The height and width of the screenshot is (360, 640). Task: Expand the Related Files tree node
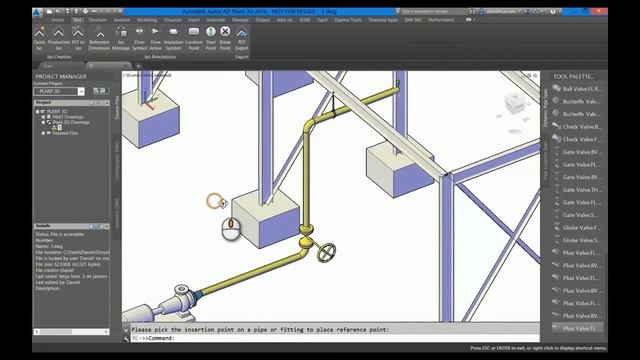[43, 133]
